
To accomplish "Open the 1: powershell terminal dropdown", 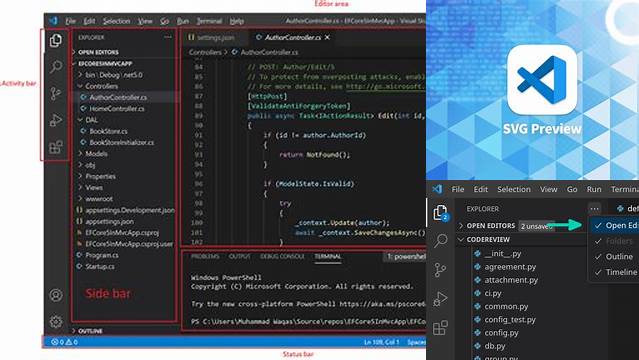I will [x=405, y=256].
